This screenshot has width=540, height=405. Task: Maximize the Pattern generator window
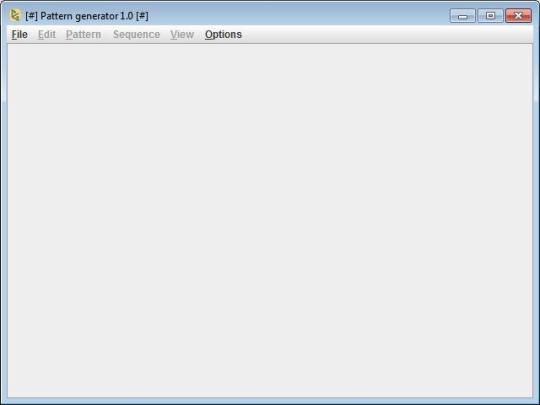490,16
